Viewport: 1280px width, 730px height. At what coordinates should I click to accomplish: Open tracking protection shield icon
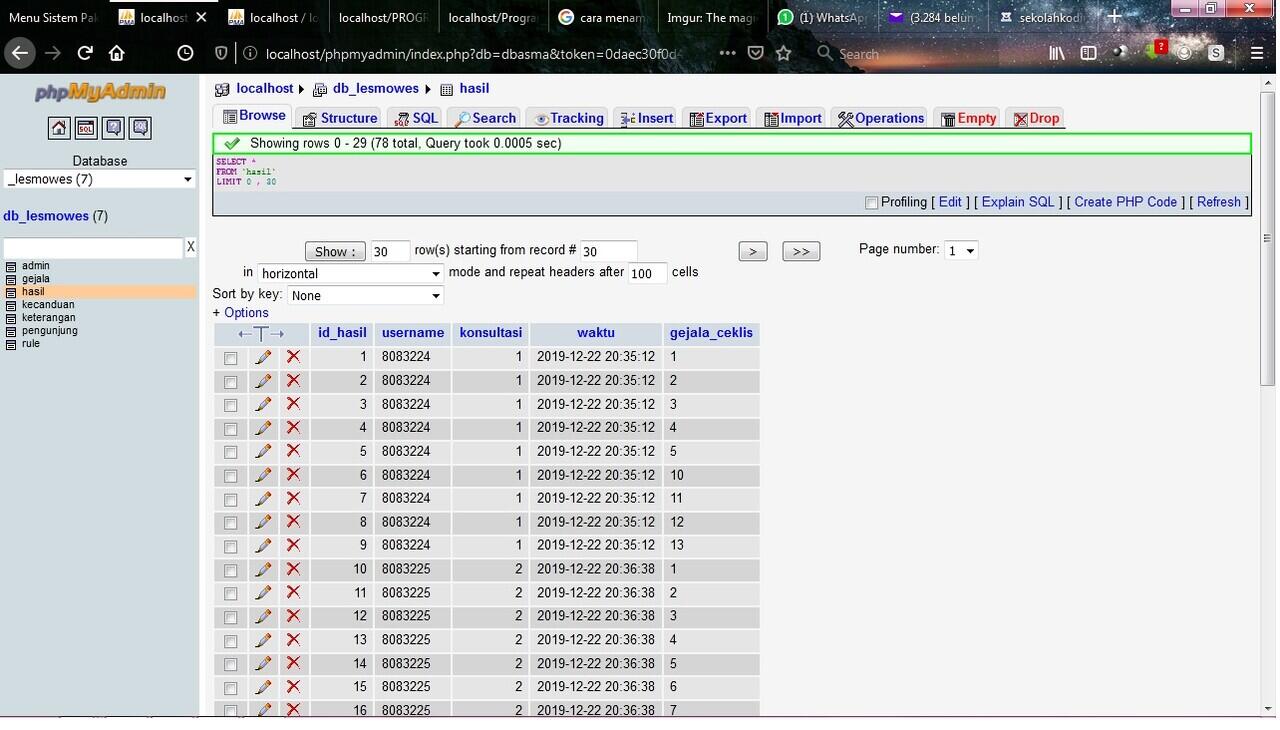tap(222, 53)
